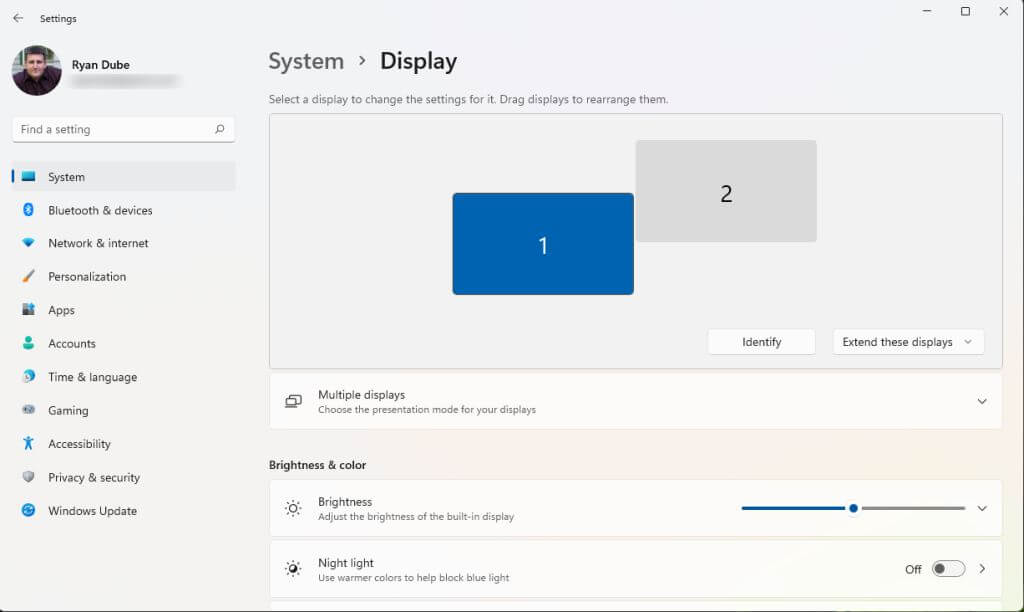Open Privacy & security settings

pyautogui.click(x=94, y=477)
